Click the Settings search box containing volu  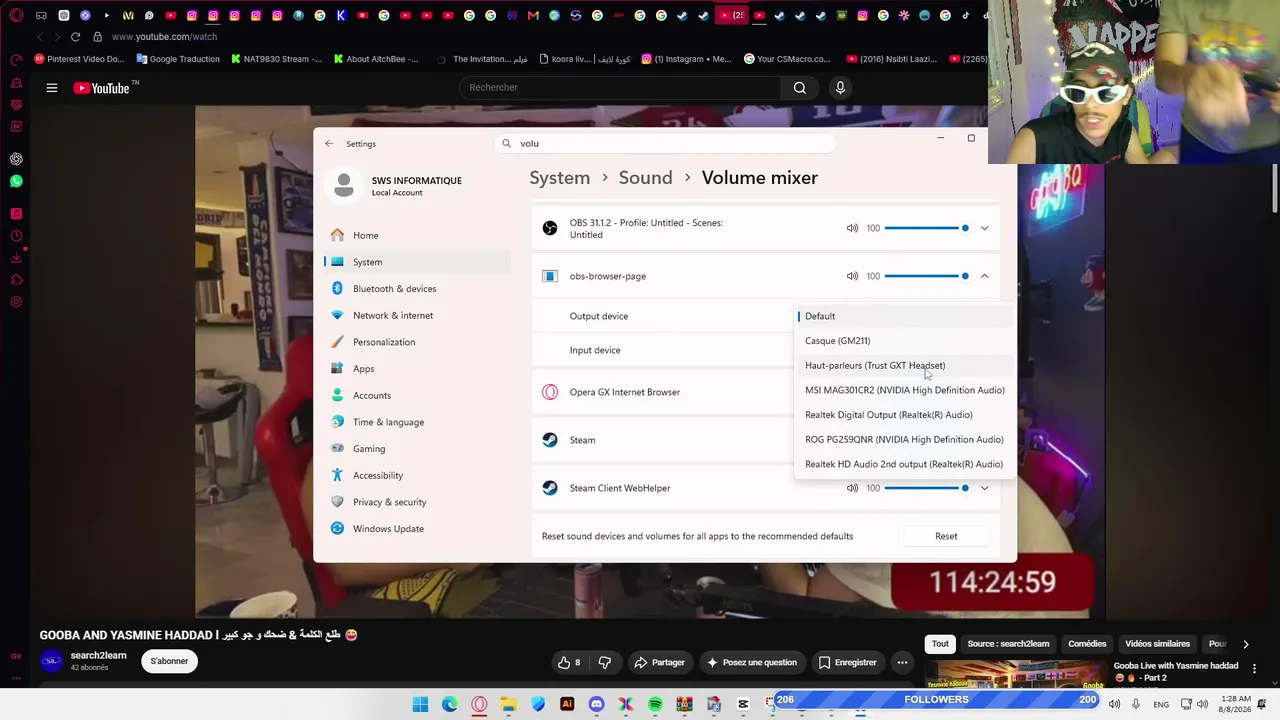tap(665, 144)
